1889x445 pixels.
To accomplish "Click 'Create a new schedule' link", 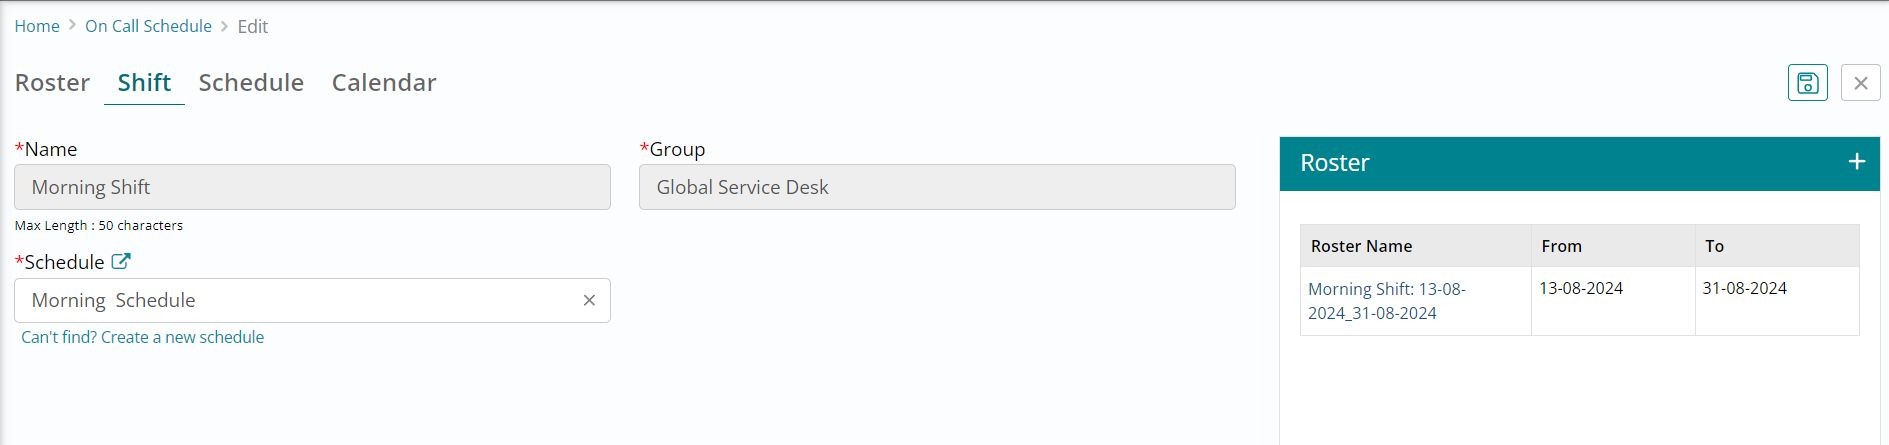I will coord(143,337).
